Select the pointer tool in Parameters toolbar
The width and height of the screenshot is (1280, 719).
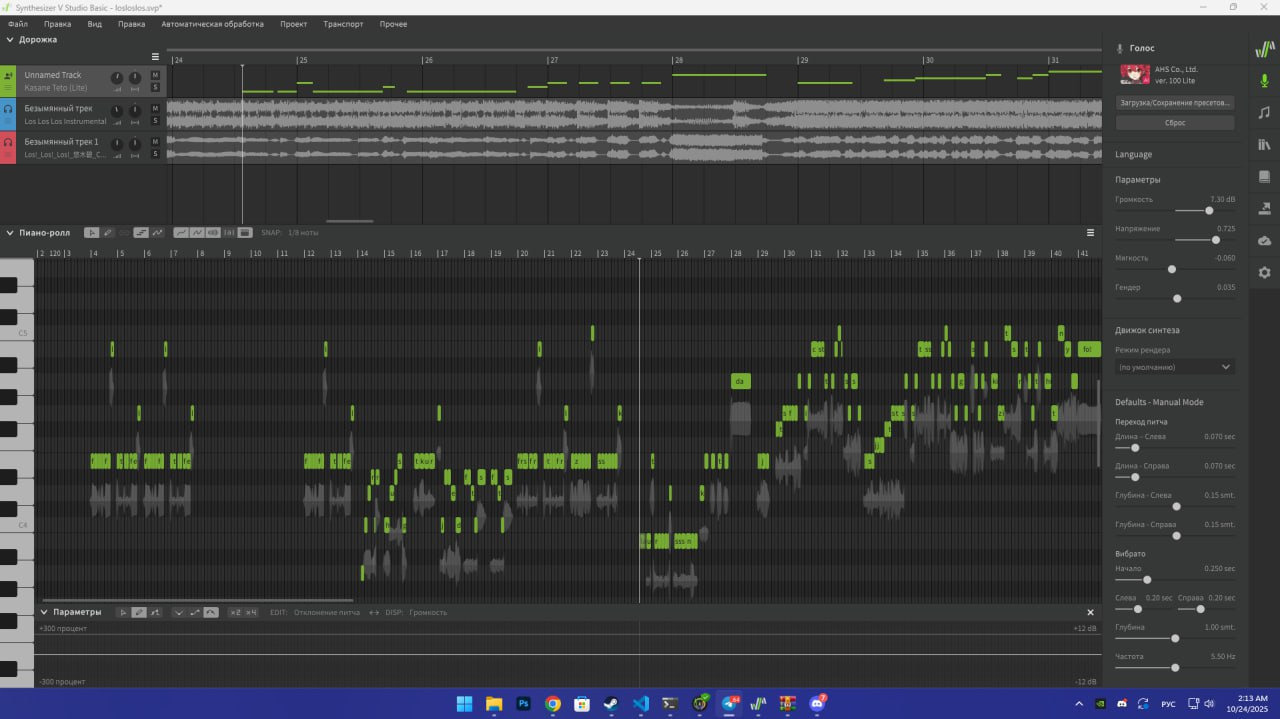pyautogui.click(x=122, y=612)
